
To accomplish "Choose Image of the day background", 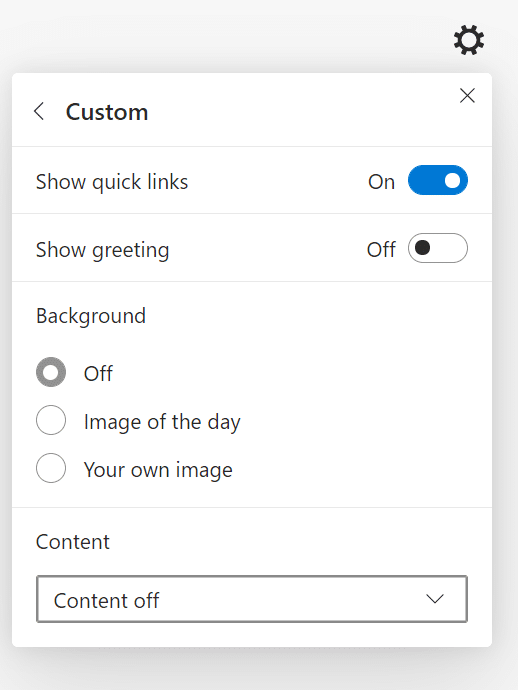I will coord(51,420).
